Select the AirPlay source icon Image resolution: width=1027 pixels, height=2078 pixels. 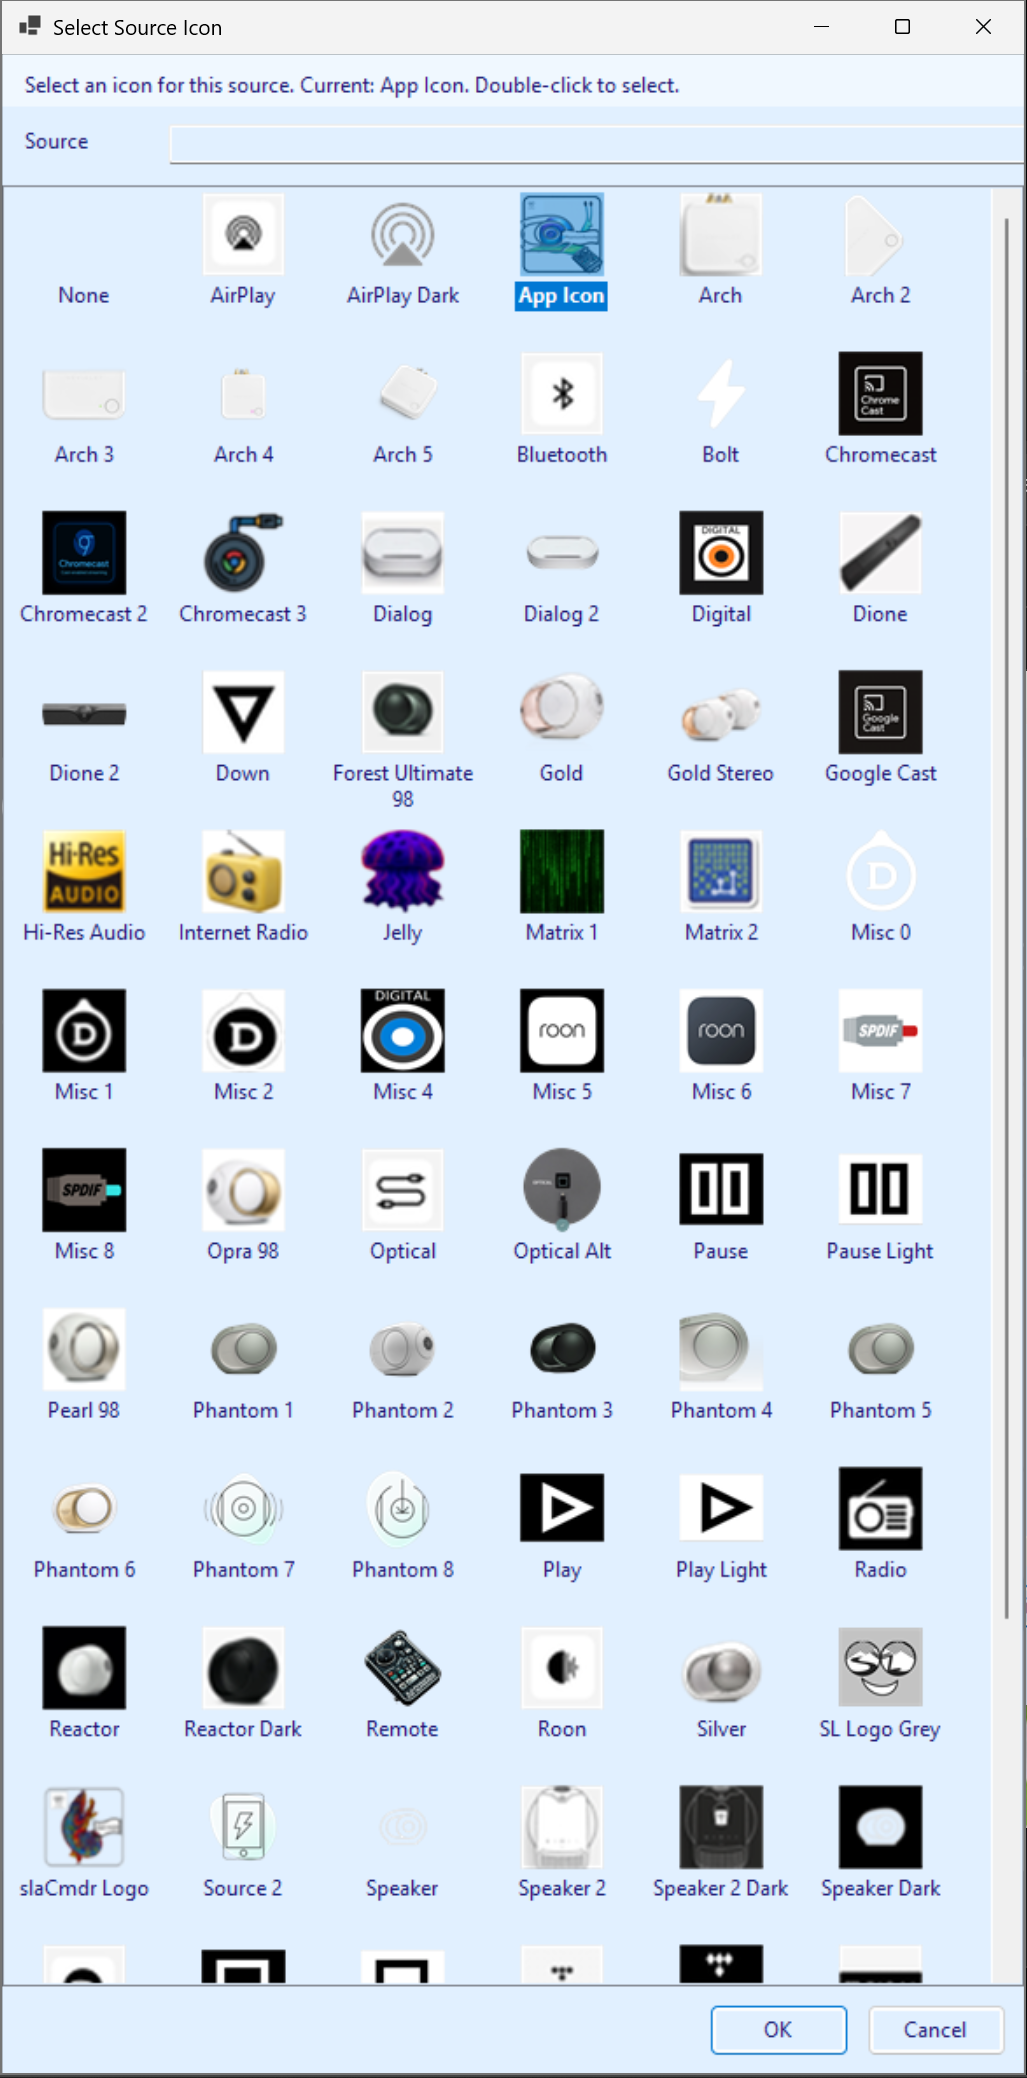coord(243,235)
